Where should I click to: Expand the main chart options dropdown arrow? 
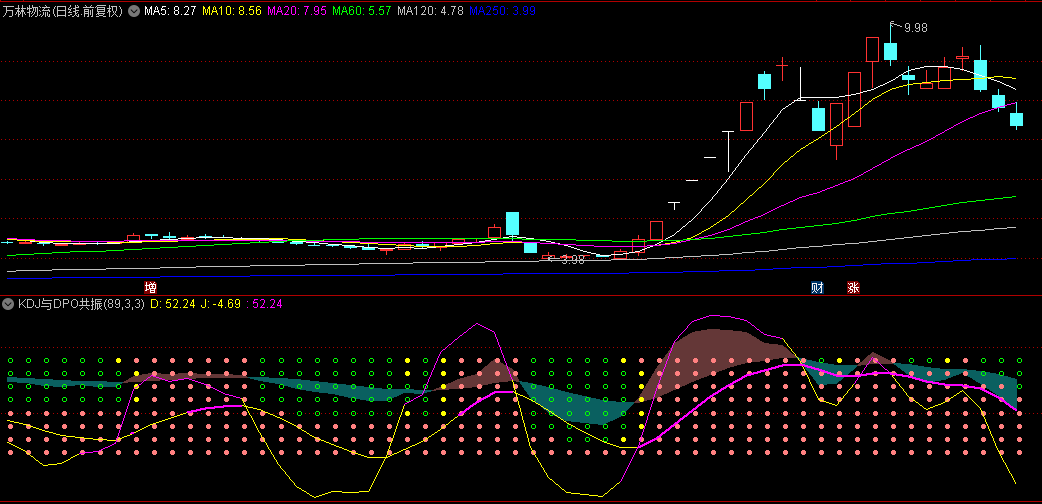pyautogui.click(x=134, y=12)
